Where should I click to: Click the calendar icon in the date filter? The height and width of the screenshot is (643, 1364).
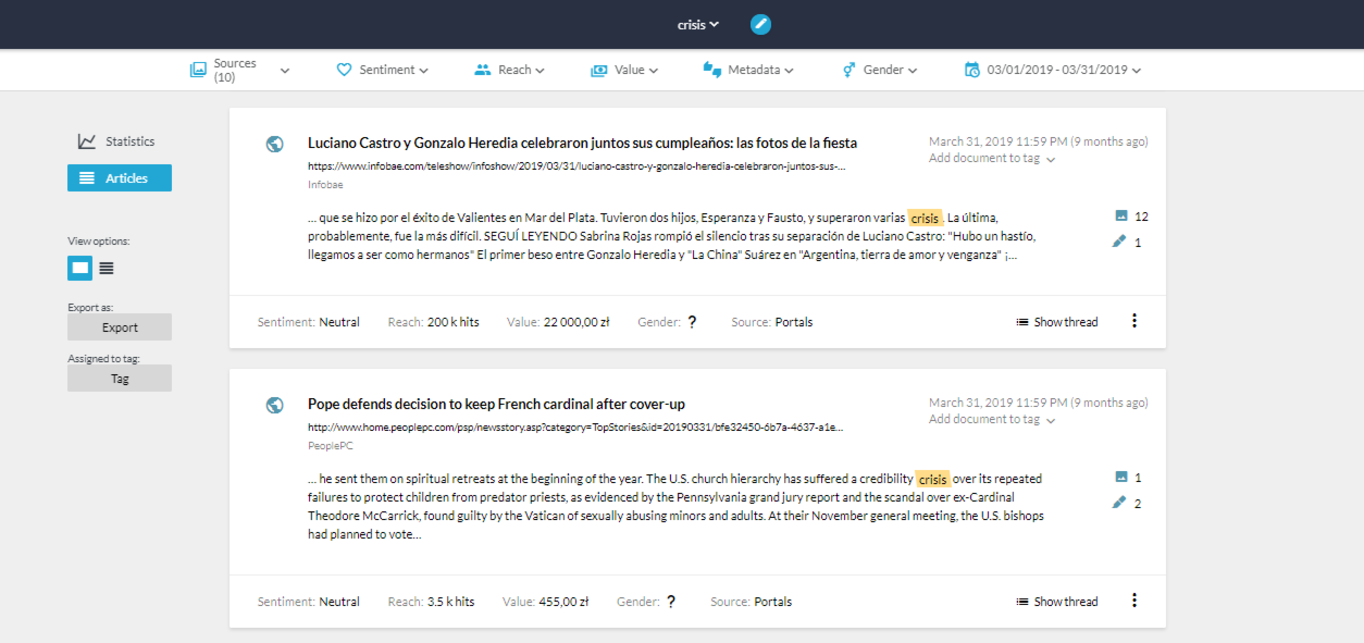[x=970, y=70]
